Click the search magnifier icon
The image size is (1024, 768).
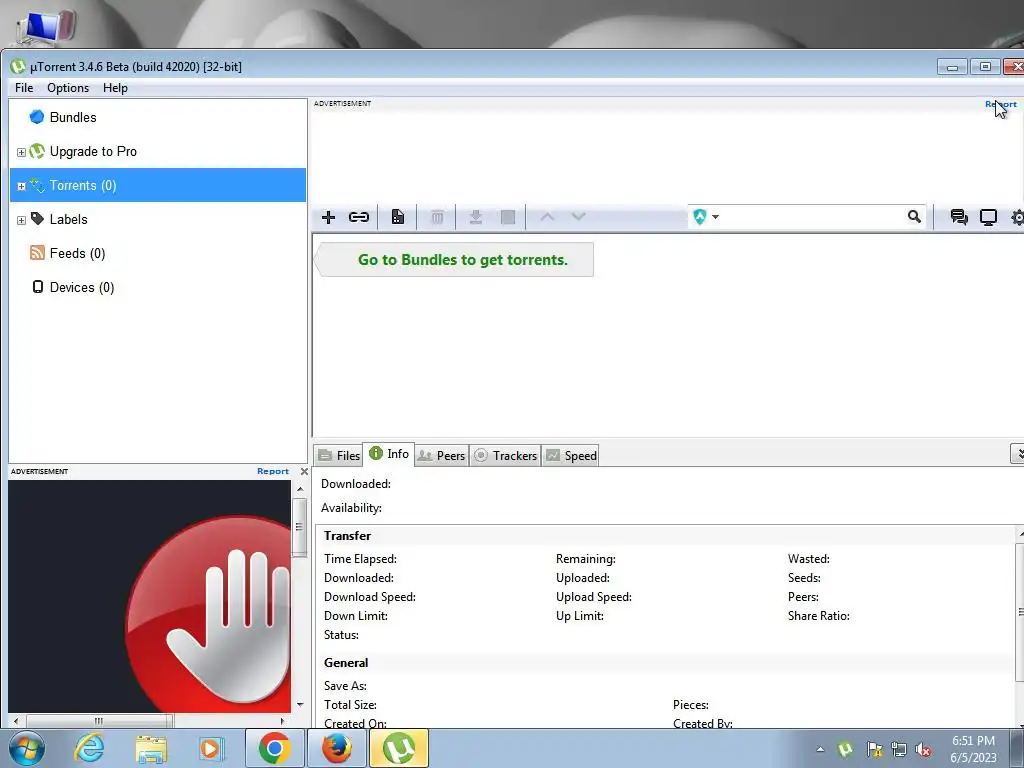click(x=914, y=217)
